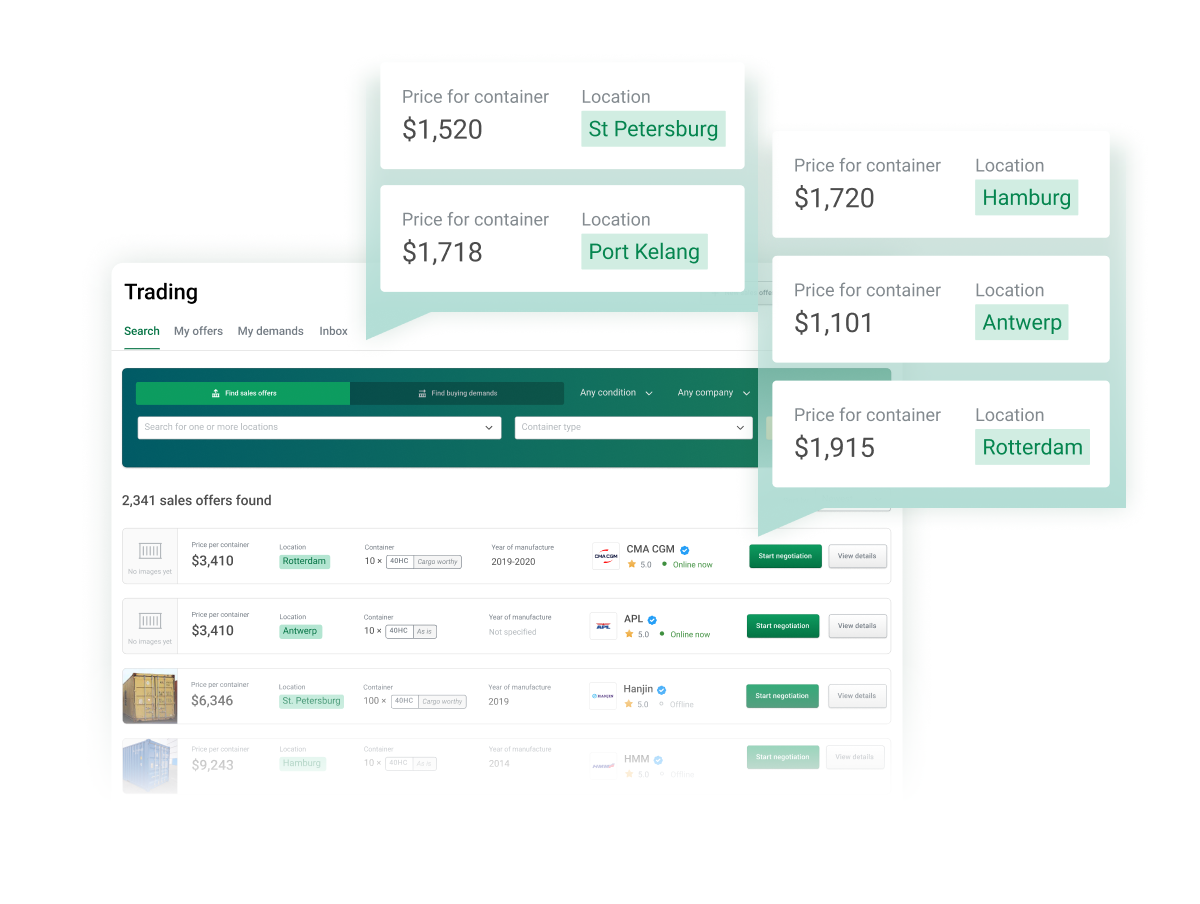Select Hamburg location in $1,720 card

click(1027, 198)
